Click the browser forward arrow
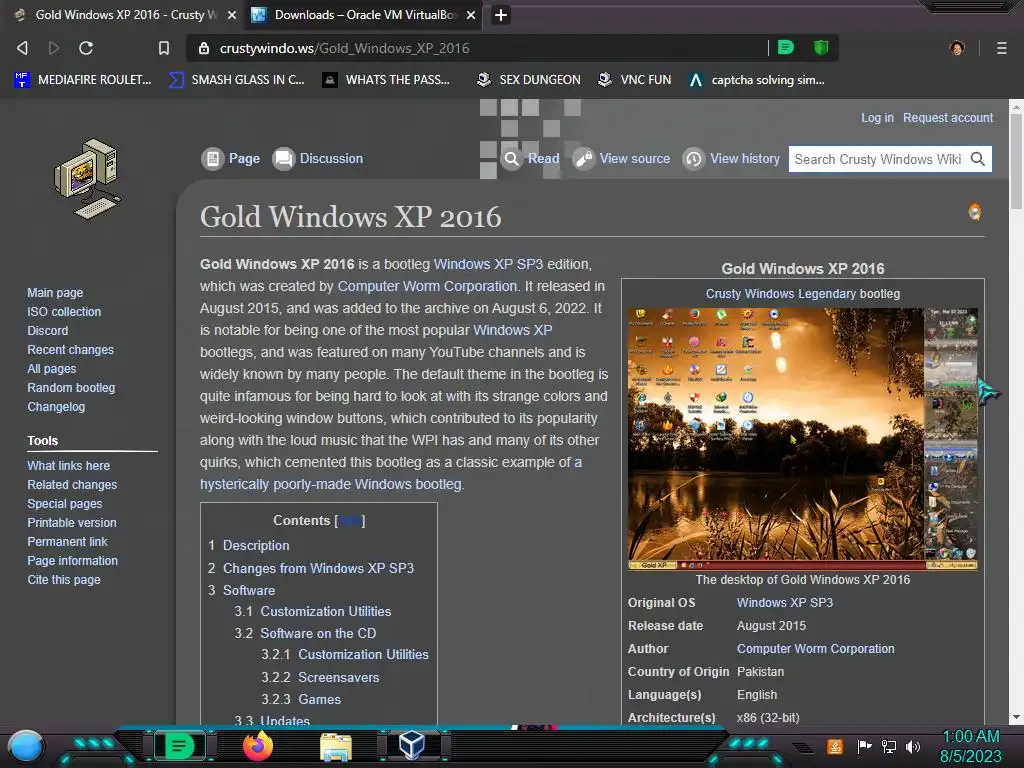Image resolution: width=1024 pixels, height=768 pixels. (x=54, y=48)
